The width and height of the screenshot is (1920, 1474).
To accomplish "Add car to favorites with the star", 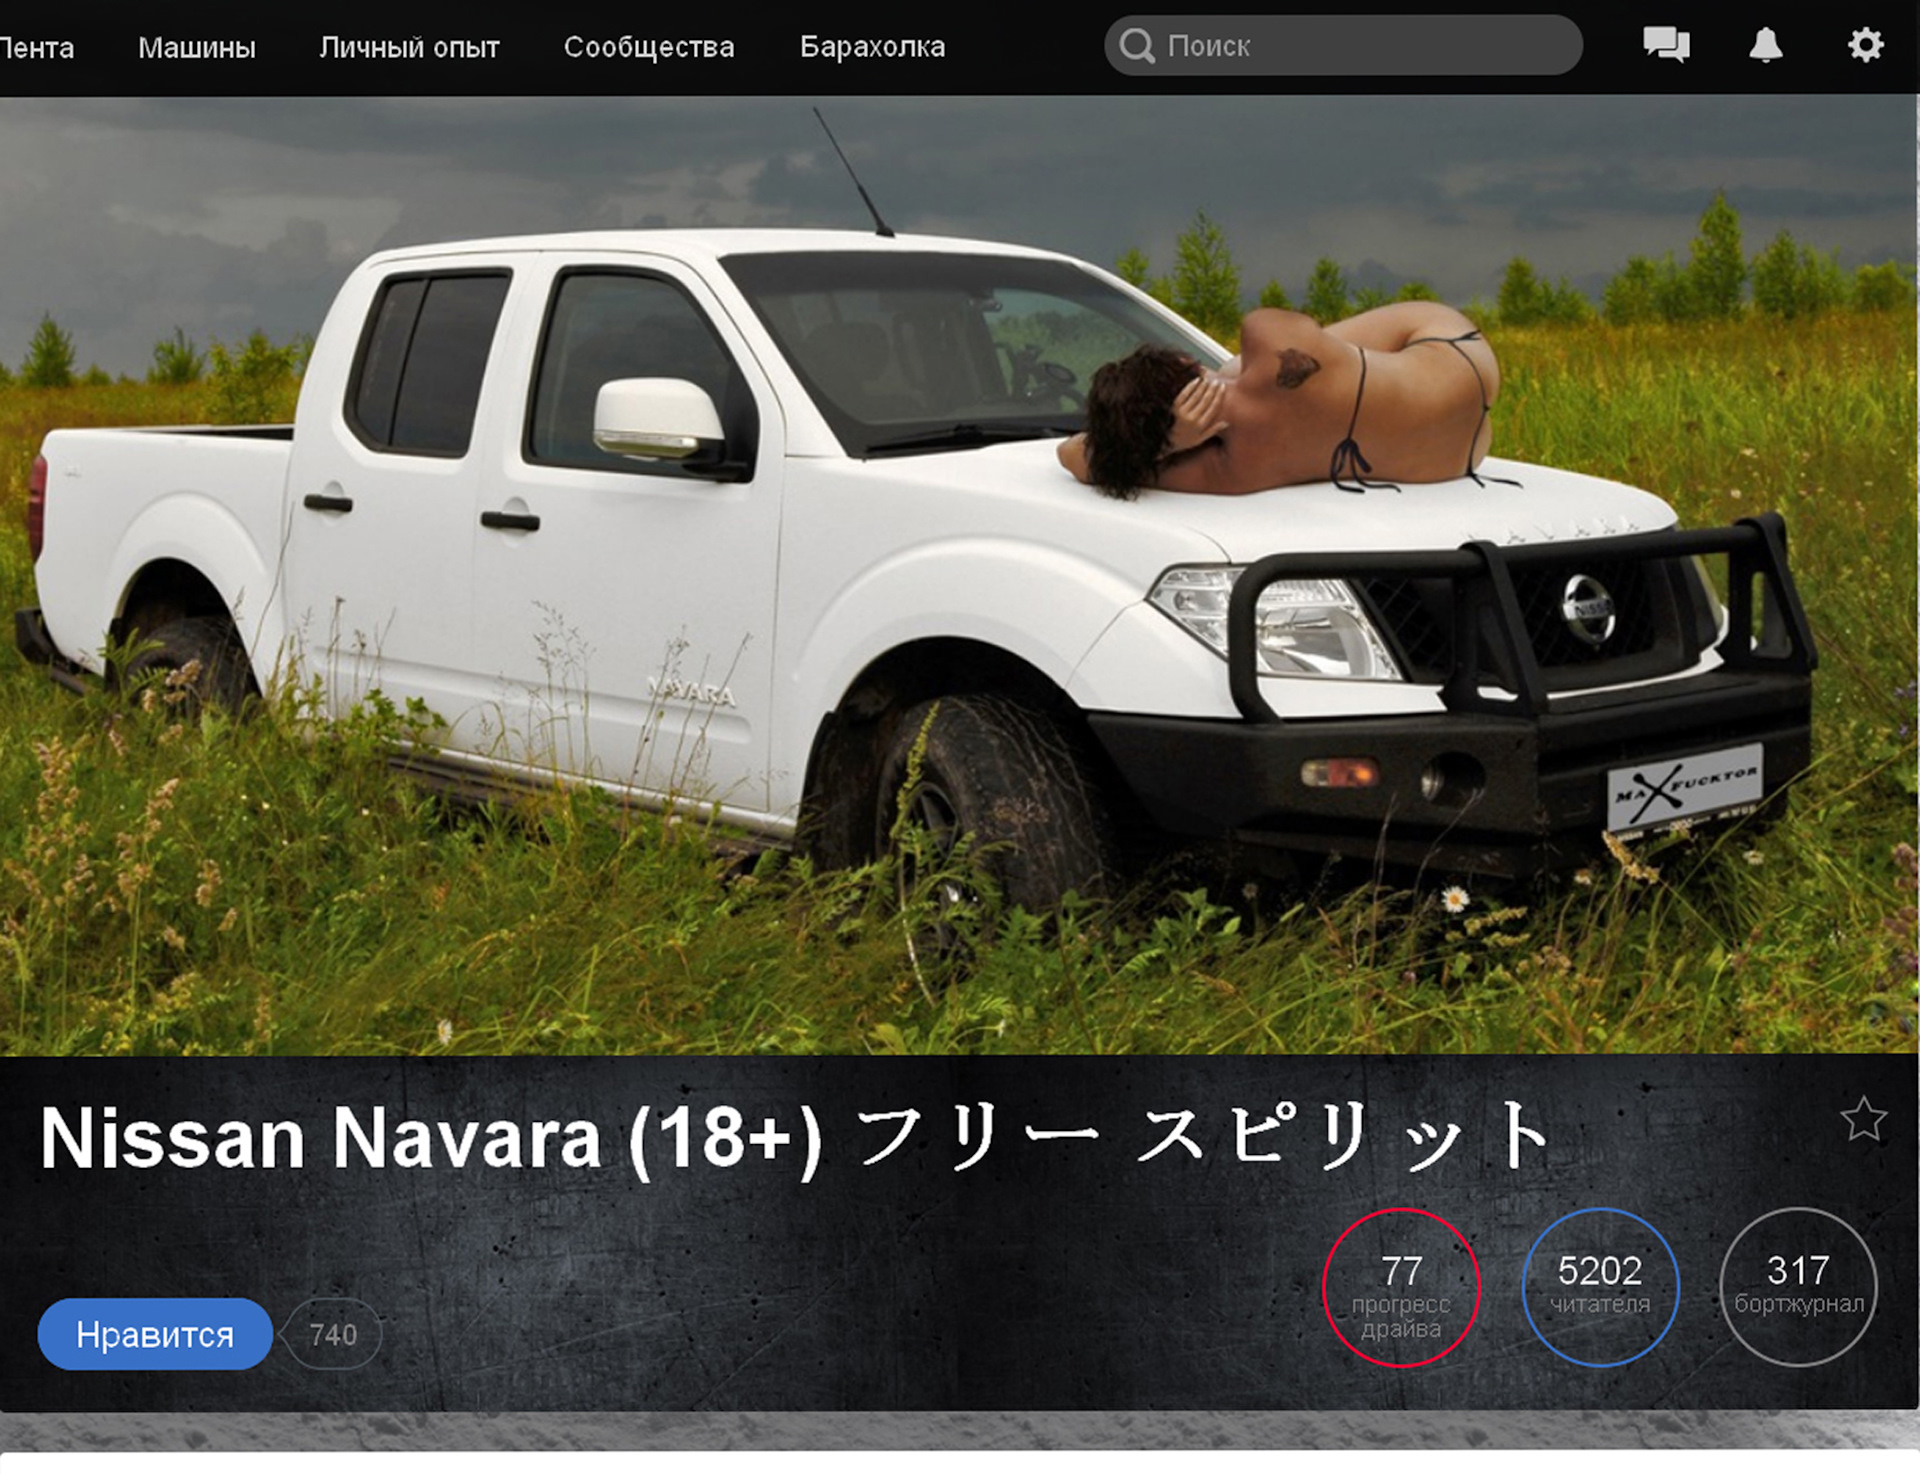I will click(x=1863, y=1119).
